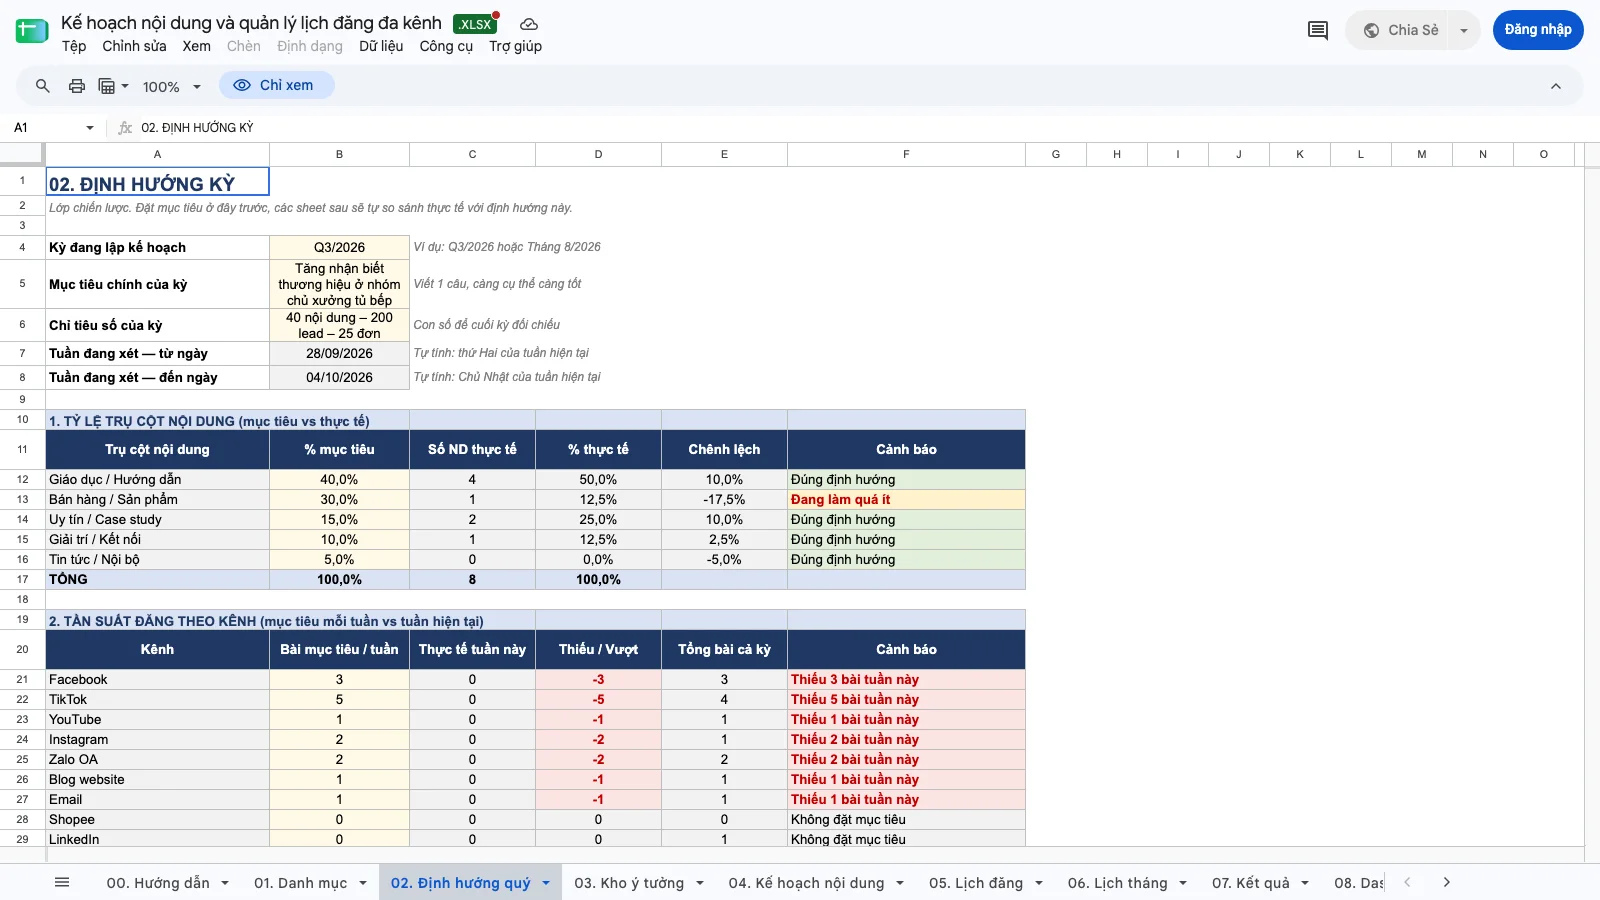The width and height of the screenshot is (1600, 900).
Task: Click the print icon
Action: (77, 86)
